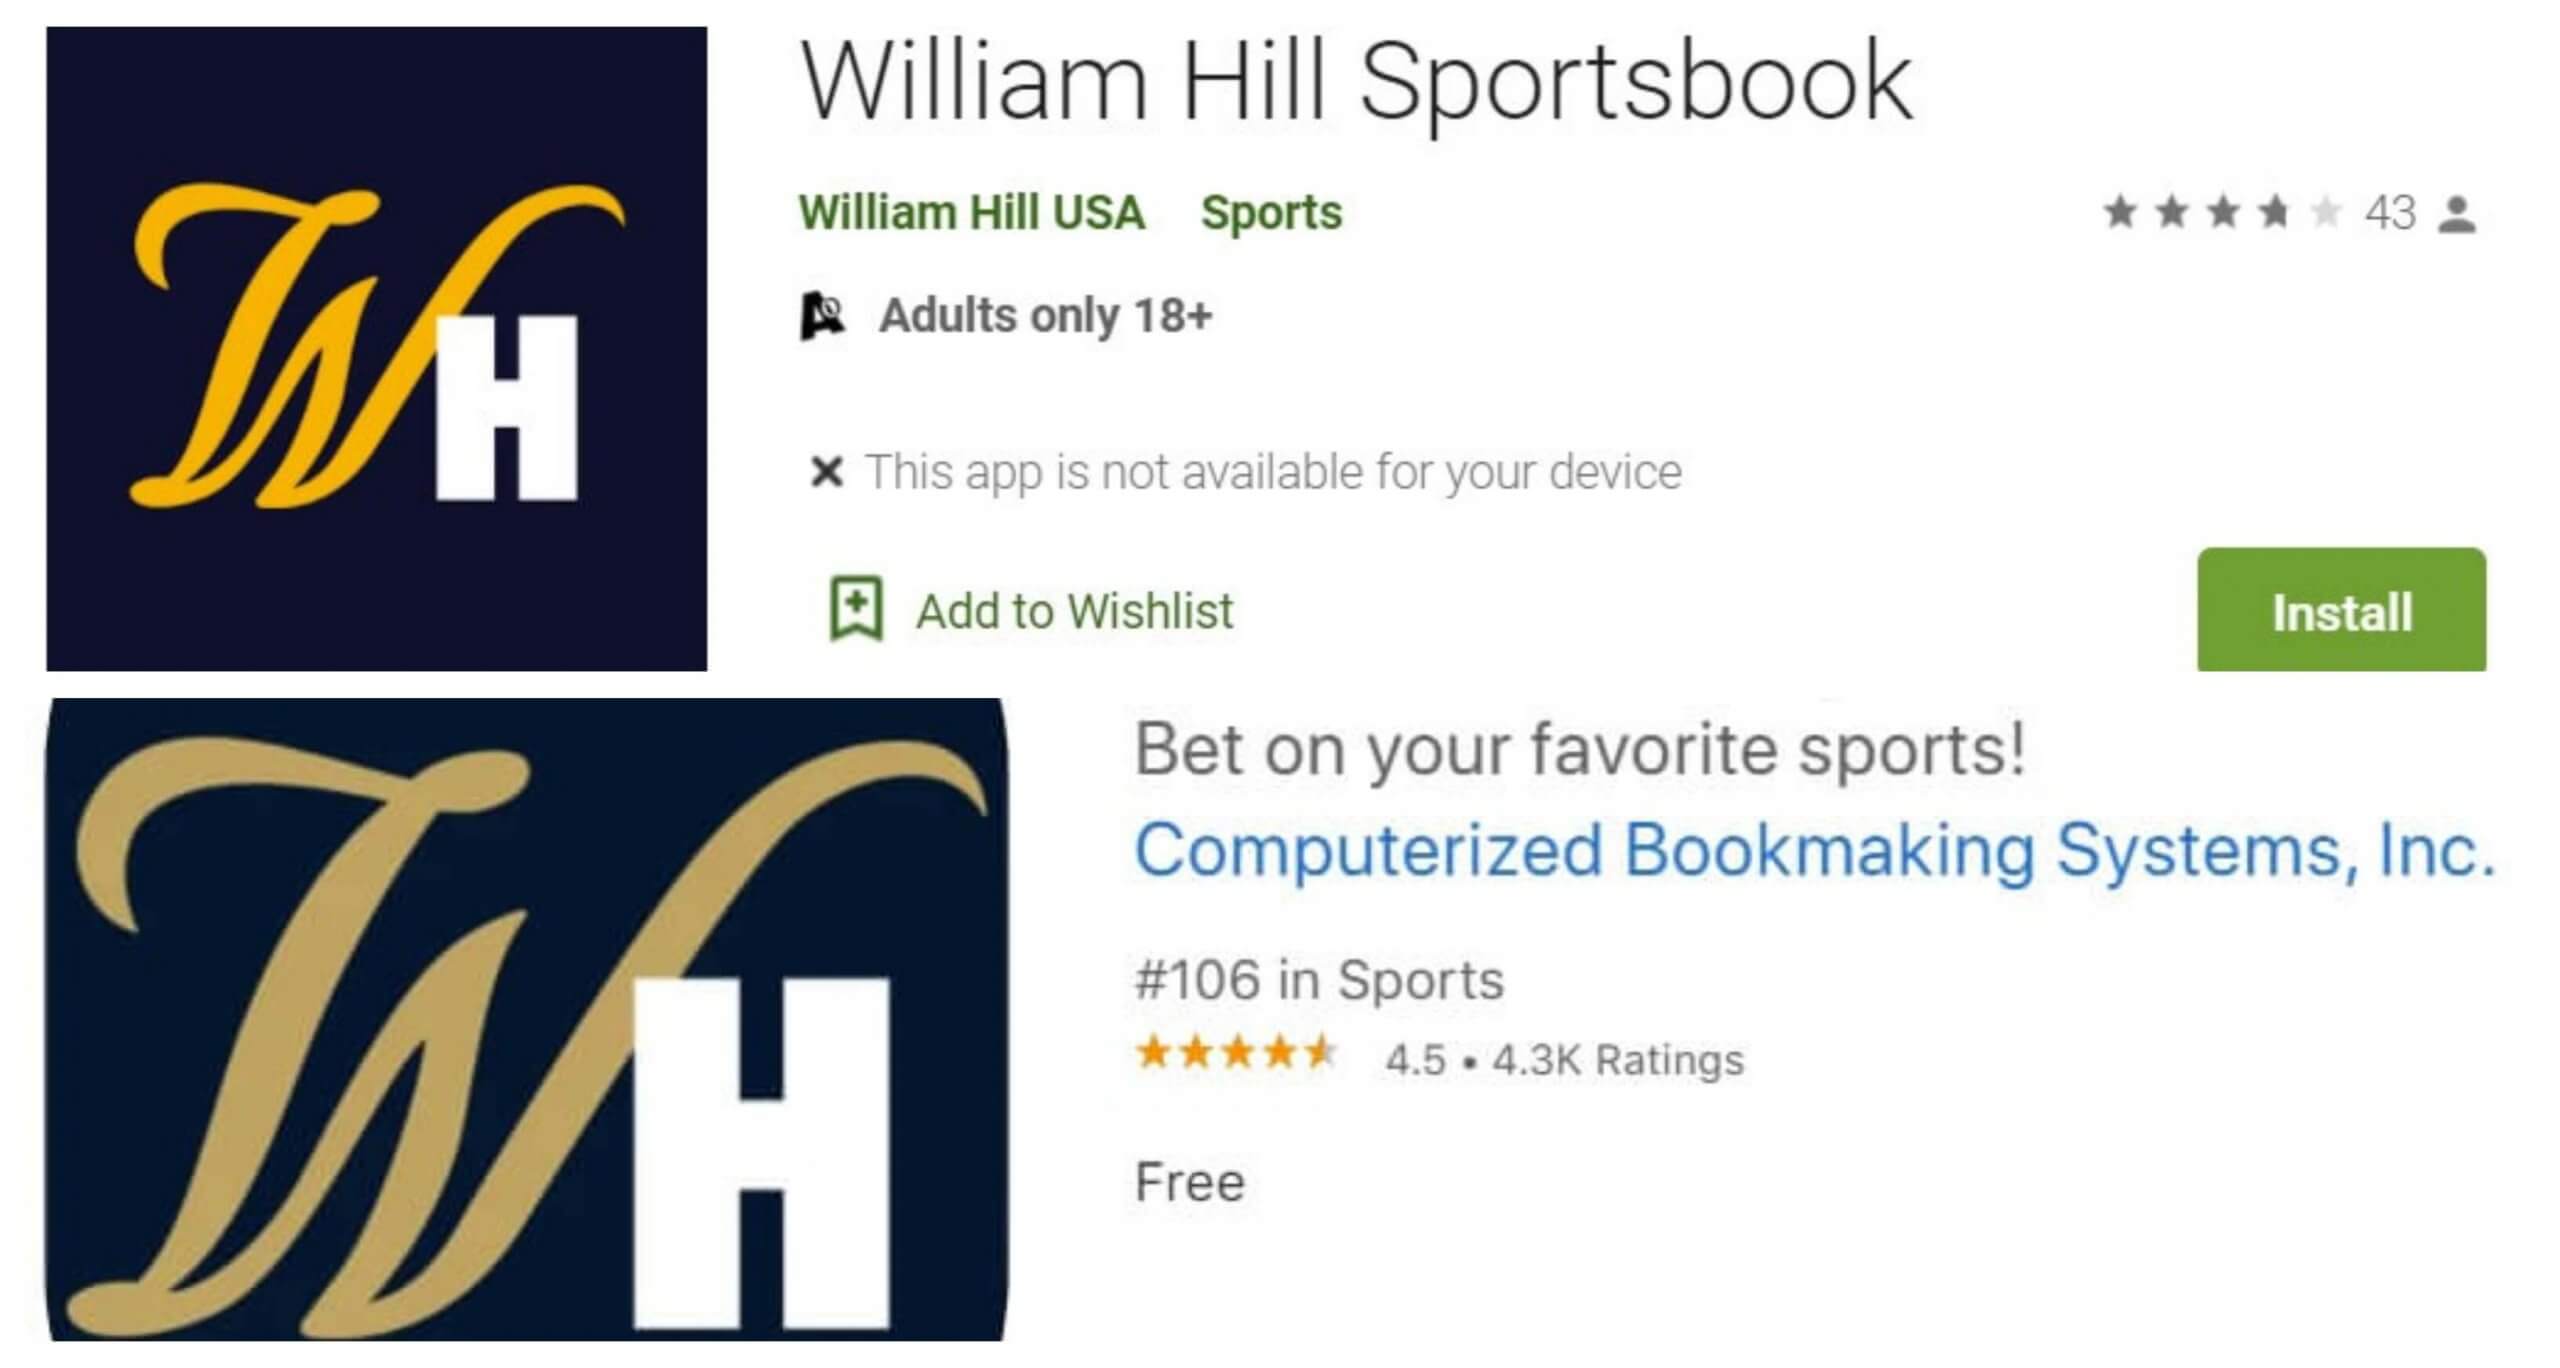The height and width of the screenshot is (1368, 2560).
Task: Click the #106 in Sports ranking
Action: click(1319, 979)
